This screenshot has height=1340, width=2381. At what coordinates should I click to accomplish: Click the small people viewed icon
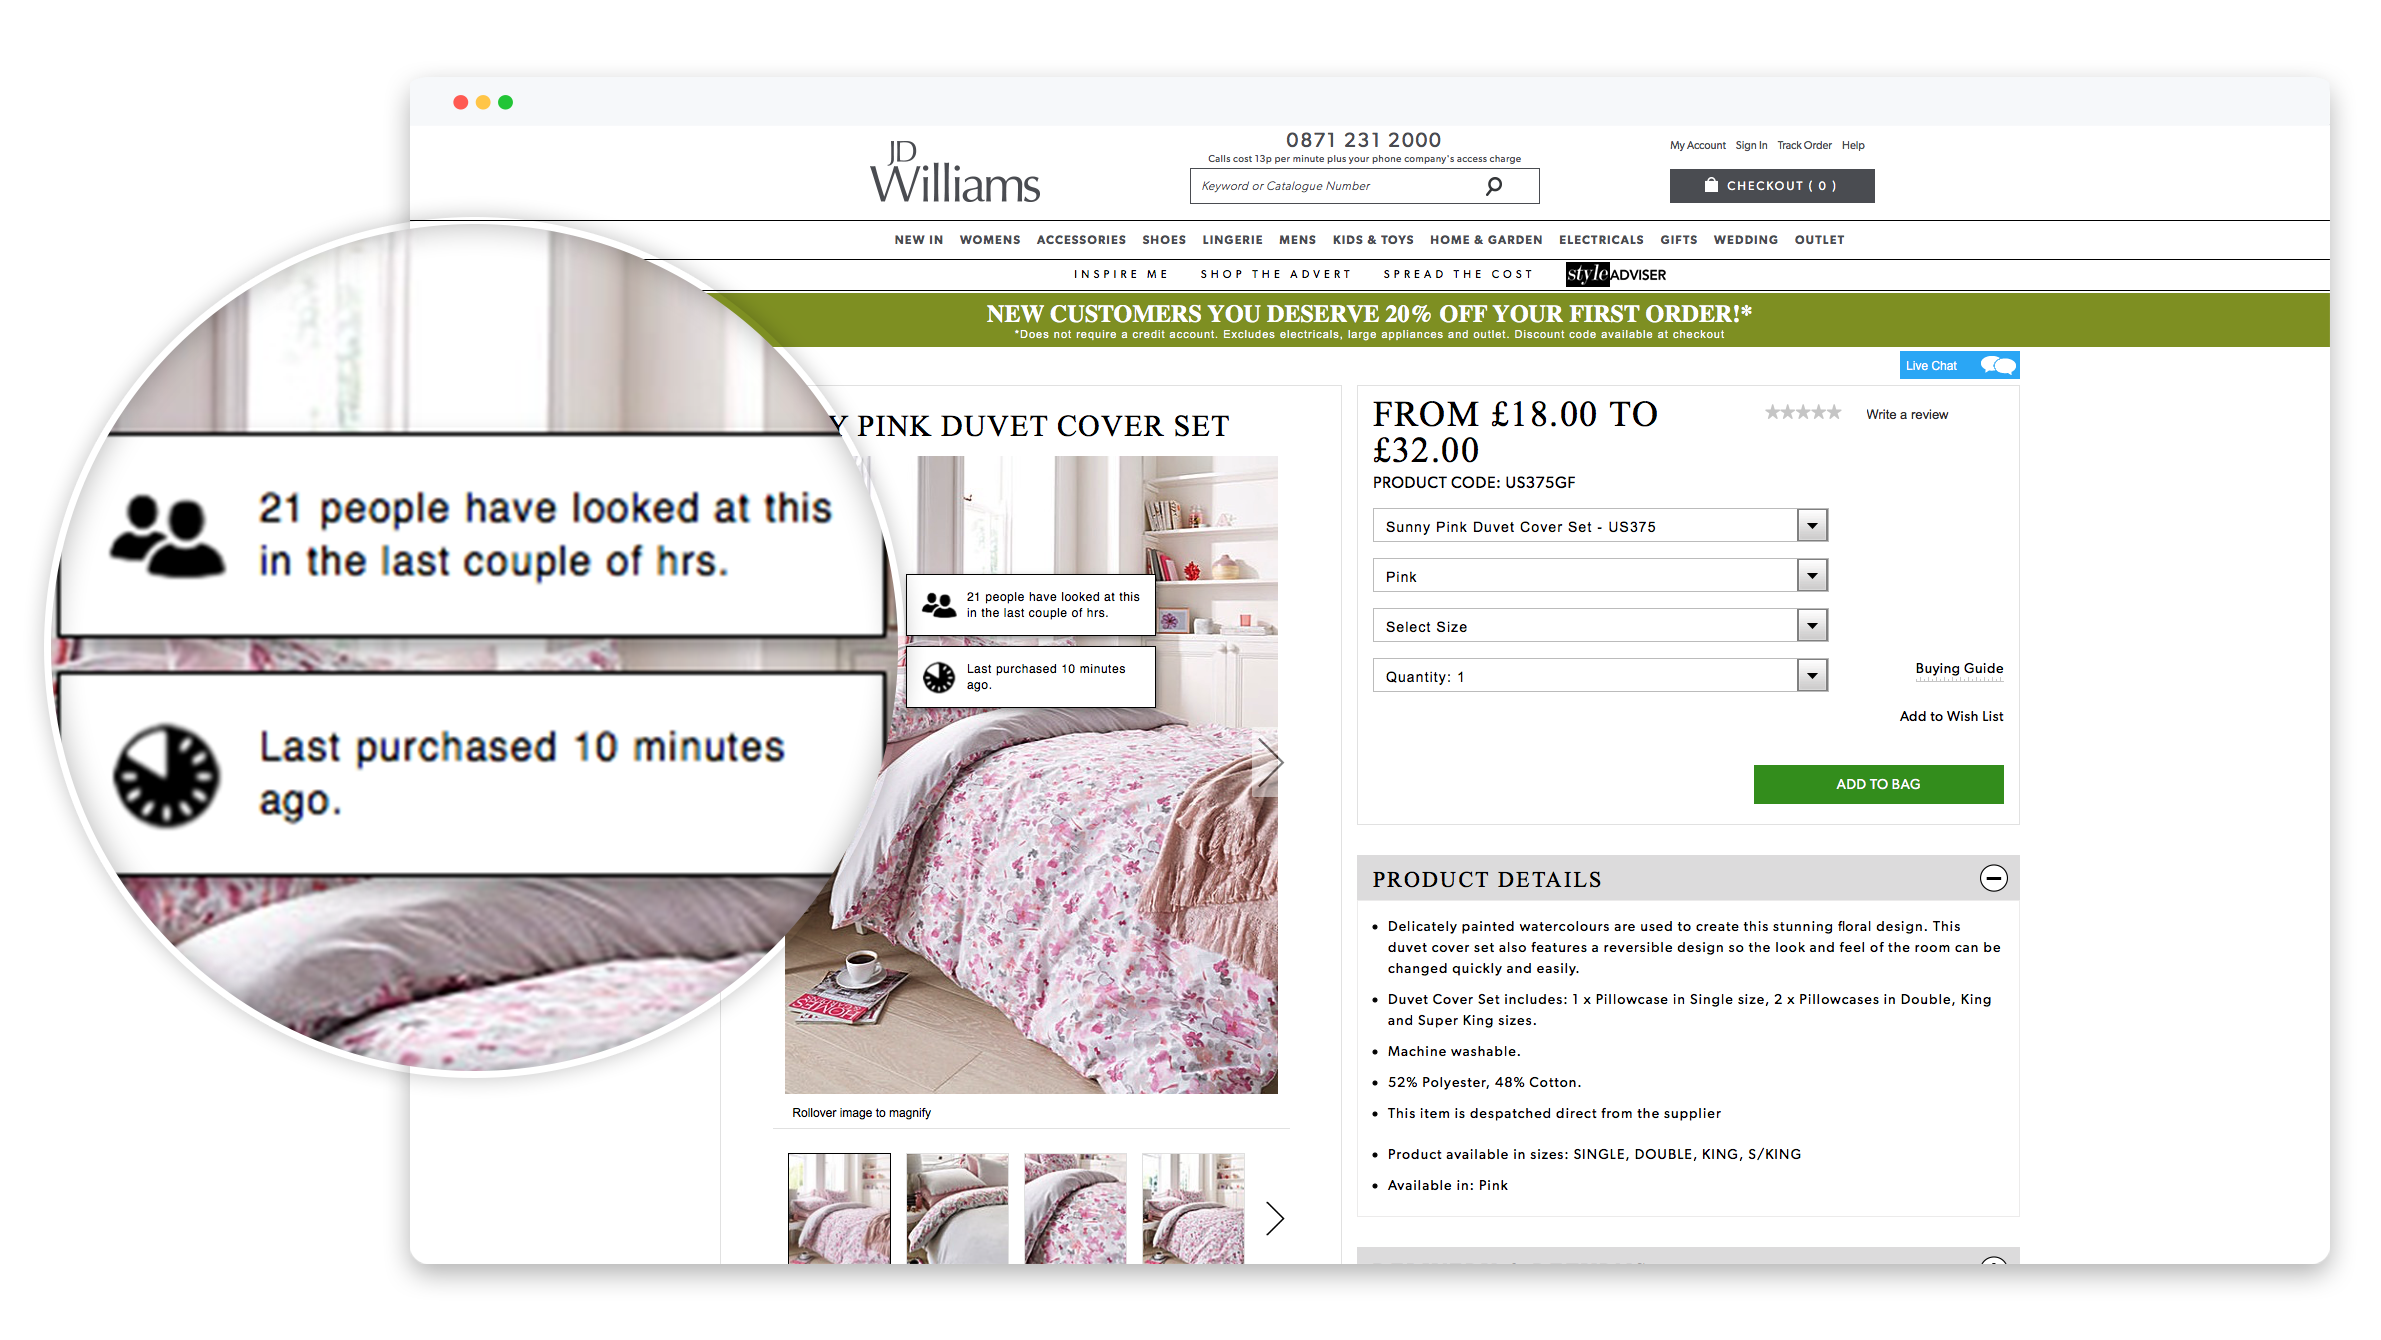(938, 605)
